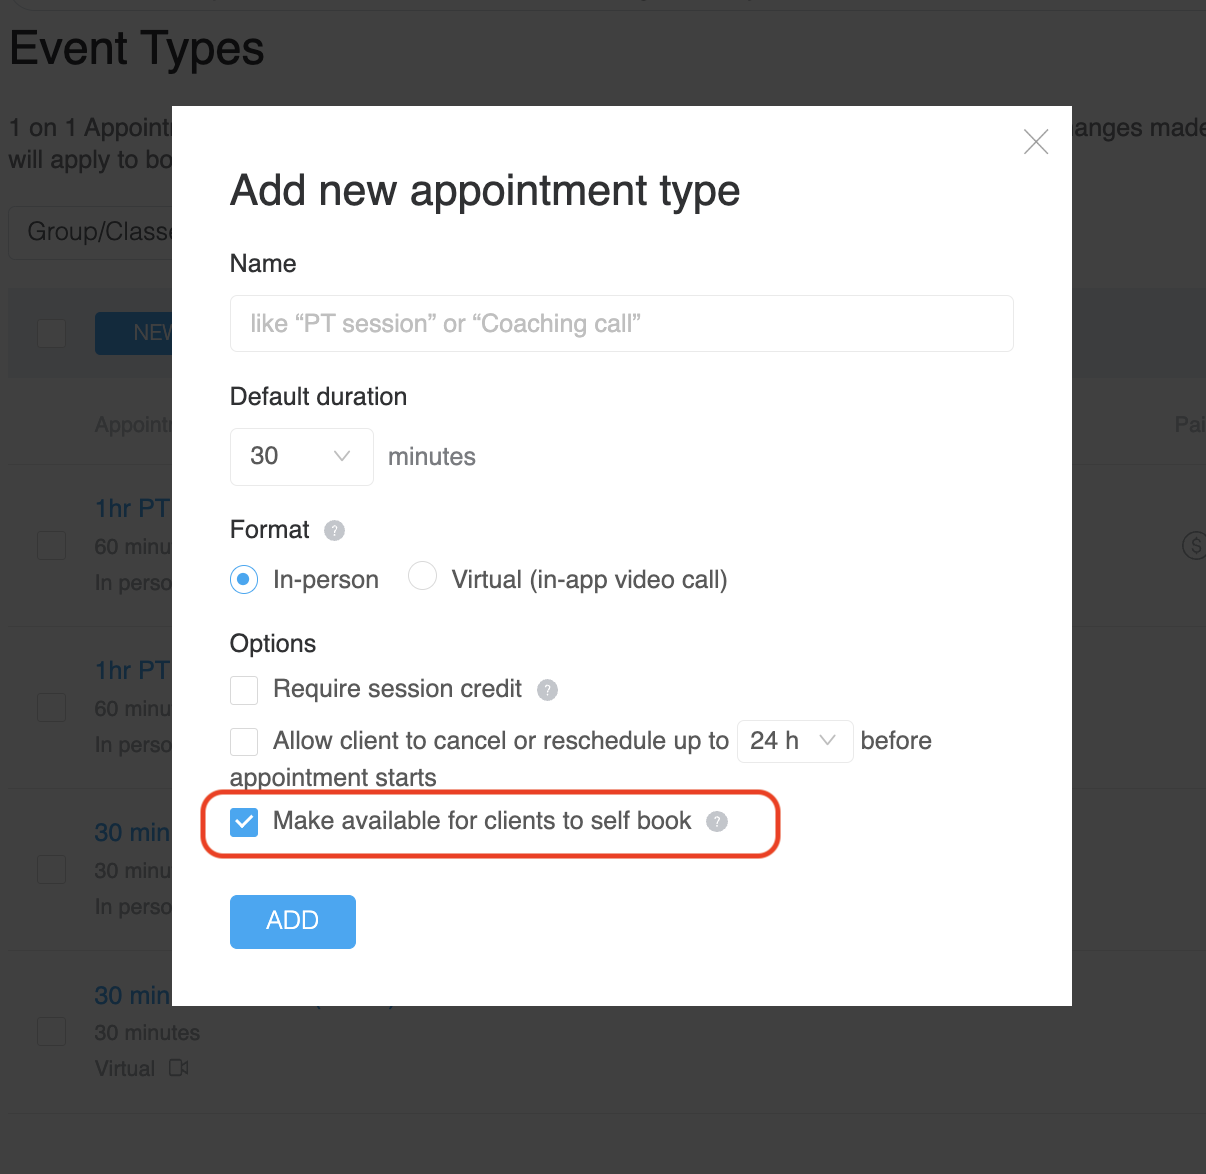The height and width of the screenshot is (1174, 1206).
Task: Click the dollar paid icon in first row
Action: (1193, 545)
